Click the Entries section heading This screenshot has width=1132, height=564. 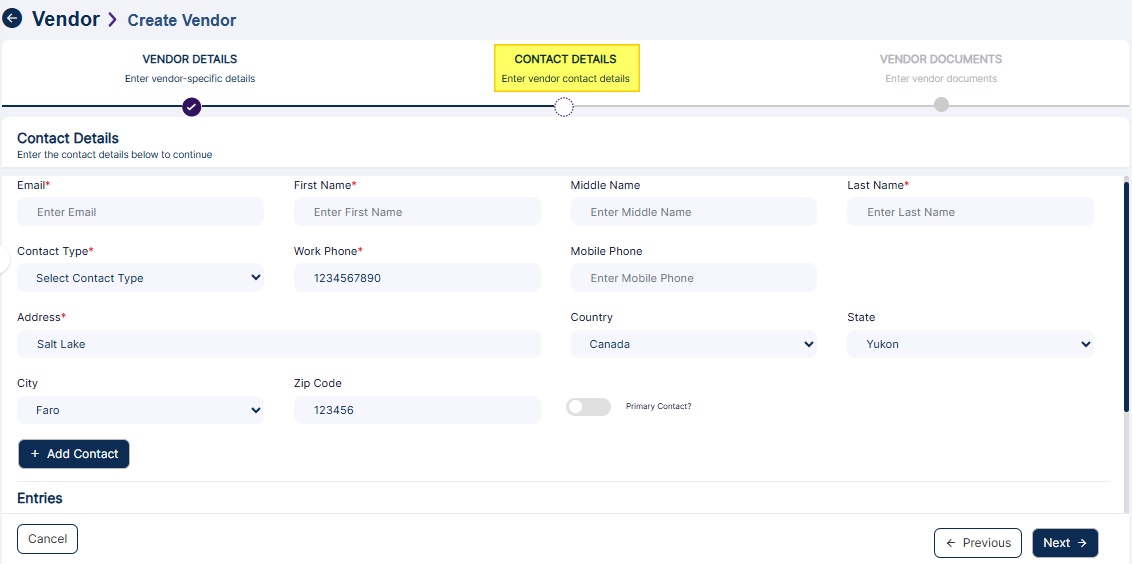(40, 498)
